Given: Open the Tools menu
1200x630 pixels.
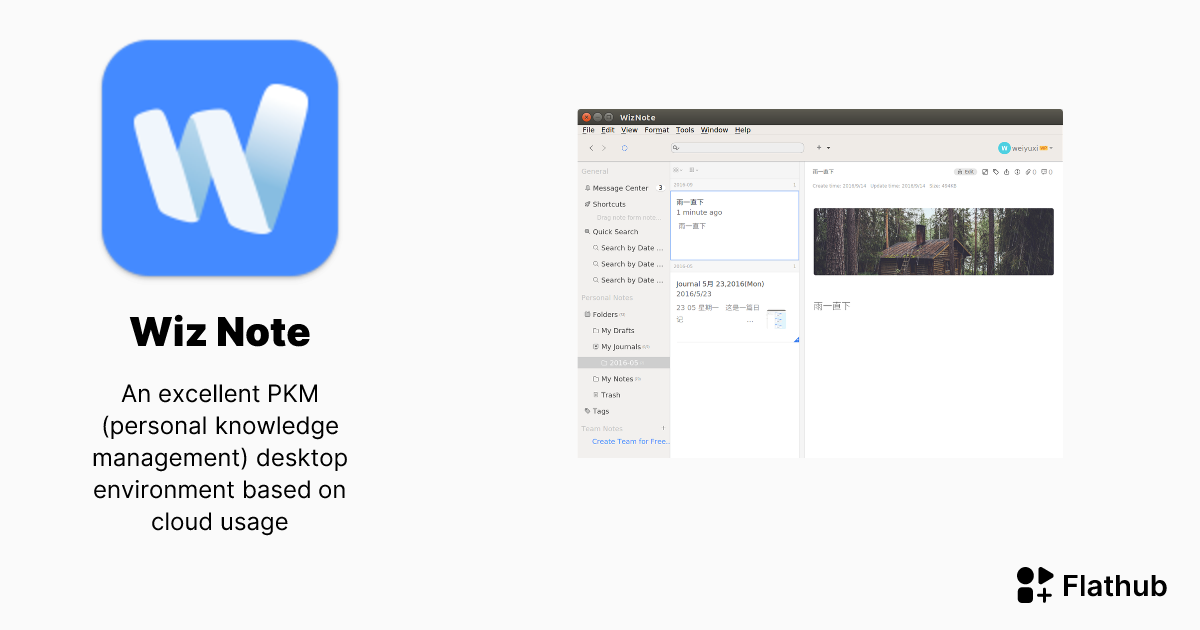Looking at the screenshot, I should tap(684, 130).
